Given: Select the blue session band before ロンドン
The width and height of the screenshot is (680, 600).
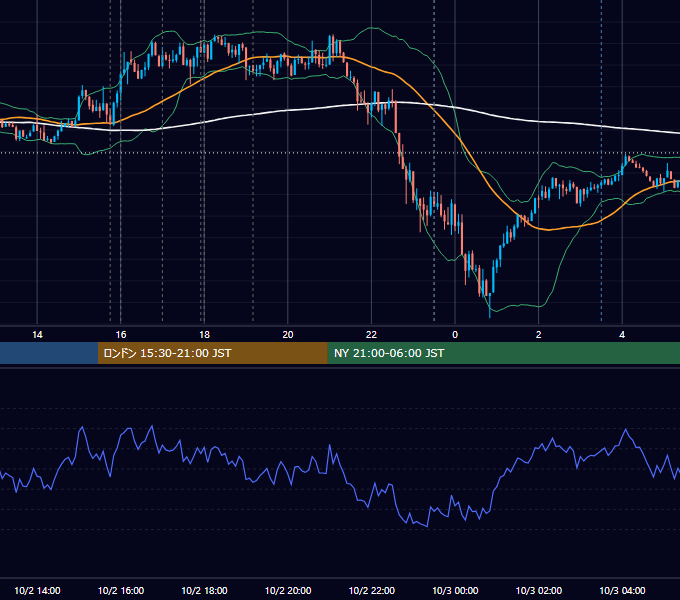Looking at the screenshot, I should click(49, 353).
